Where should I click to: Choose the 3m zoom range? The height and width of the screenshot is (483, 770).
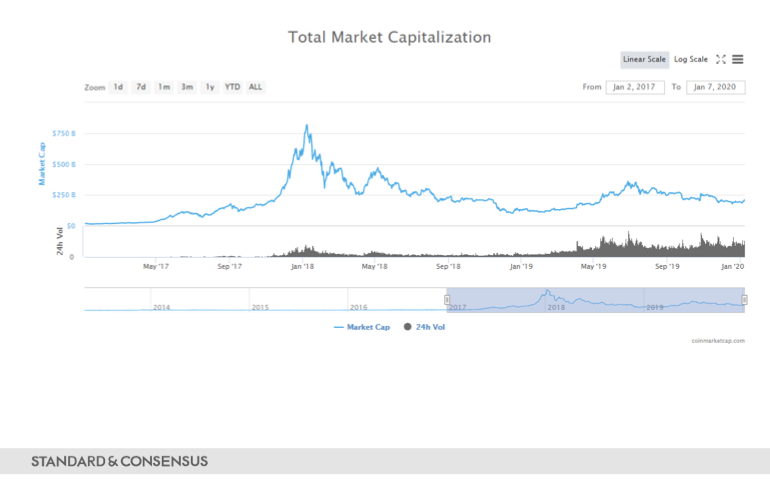187,87
